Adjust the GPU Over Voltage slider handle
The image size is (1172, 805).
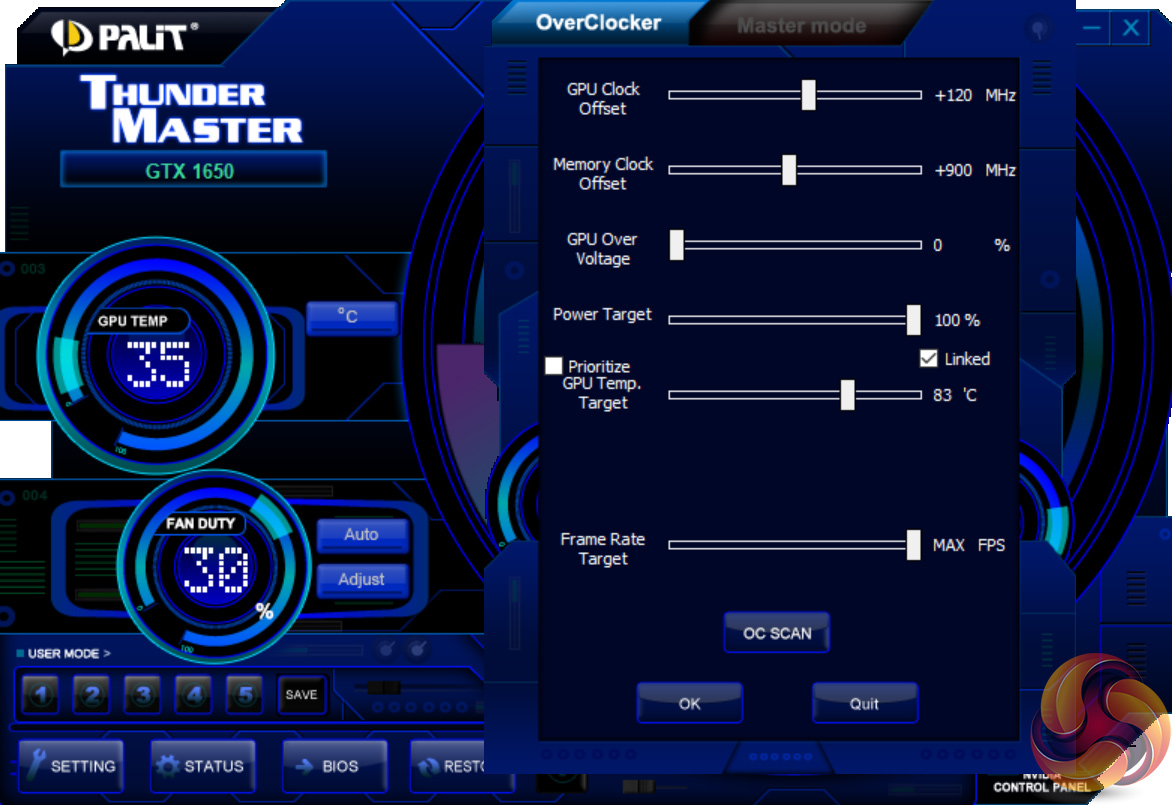[x=676, y=244]
